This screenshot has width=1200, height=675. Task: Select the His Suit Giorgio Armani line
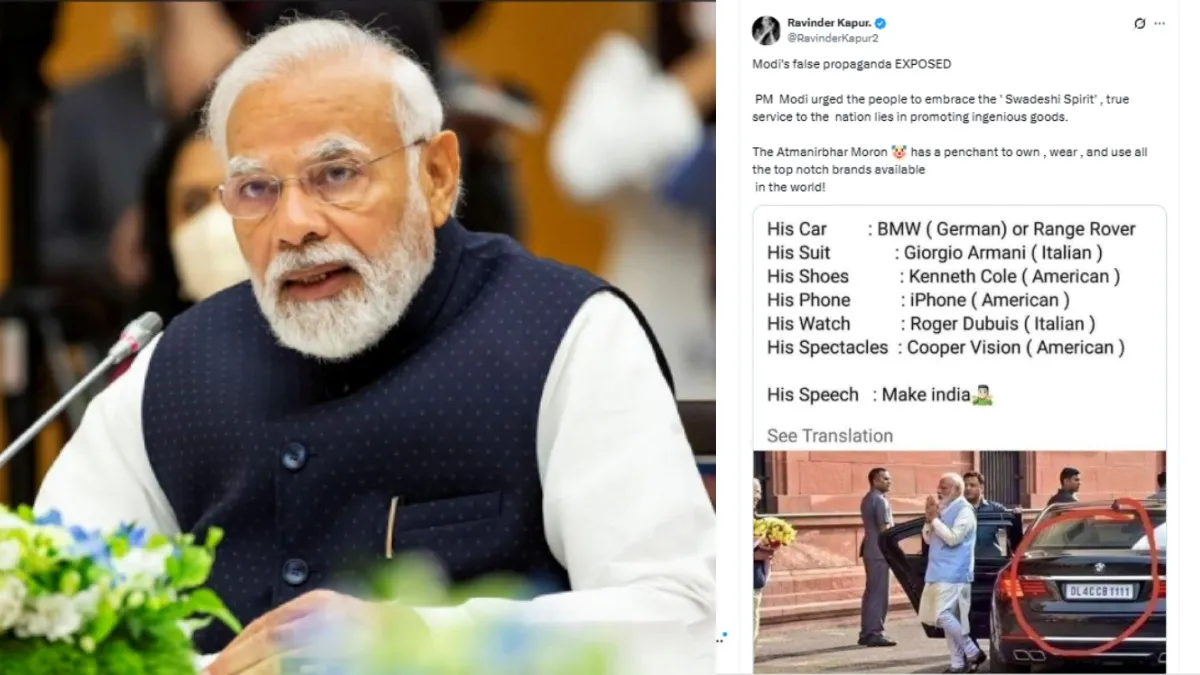[x=935, y=253]
